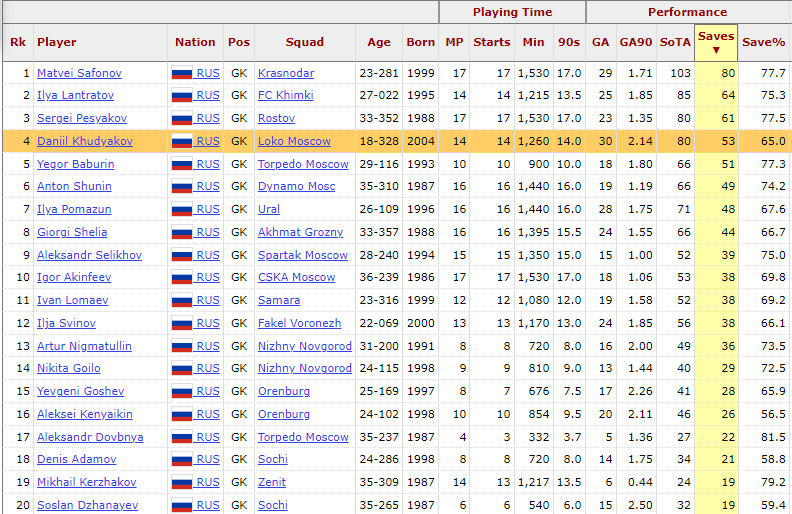
Task: Open Nizhny Novgorod squad in Nigmatullin row
Action: point(305,346)
